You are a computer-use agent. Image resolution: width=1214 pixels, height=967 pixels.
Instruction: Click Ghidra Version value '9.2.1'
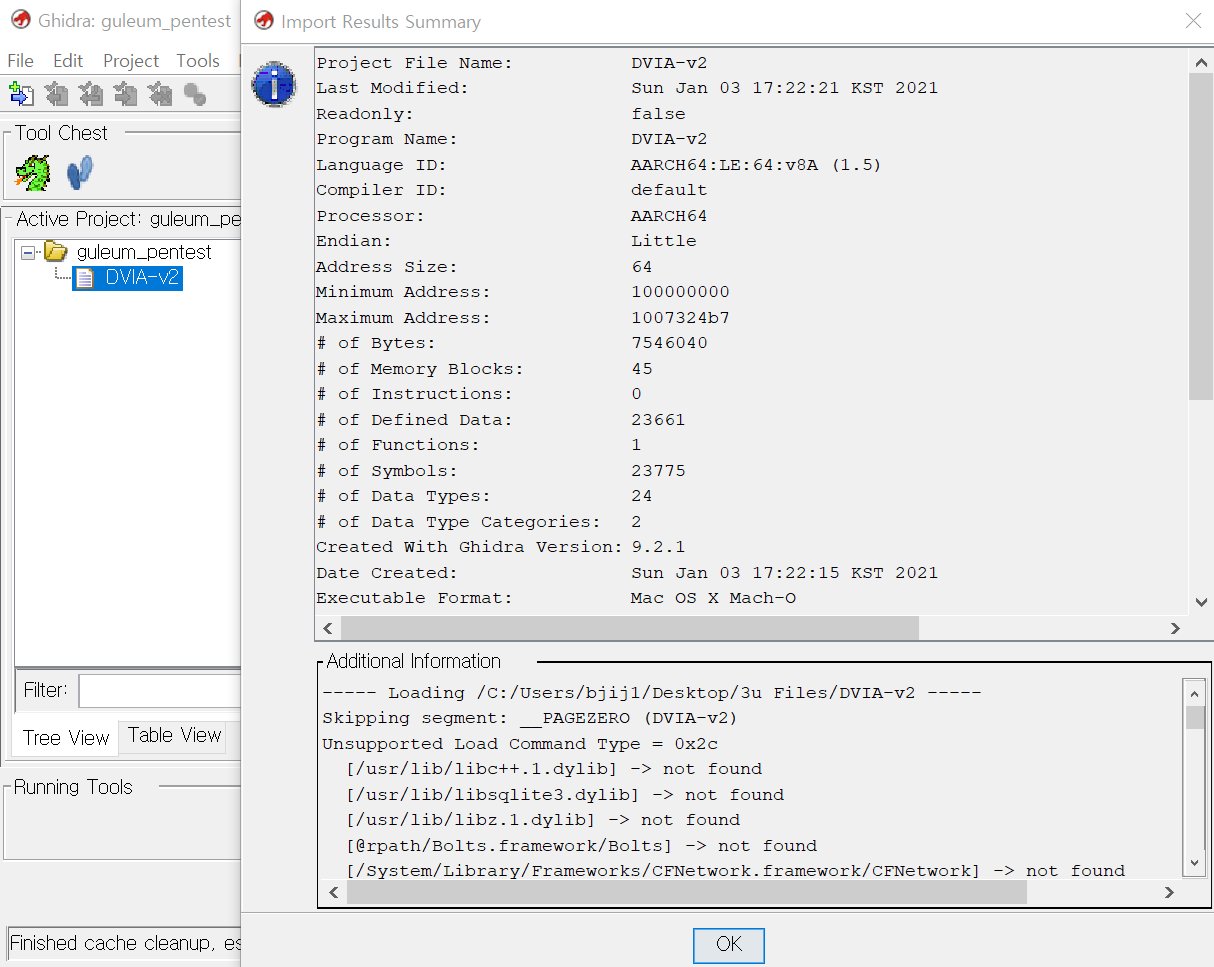(x=658, y=547)
